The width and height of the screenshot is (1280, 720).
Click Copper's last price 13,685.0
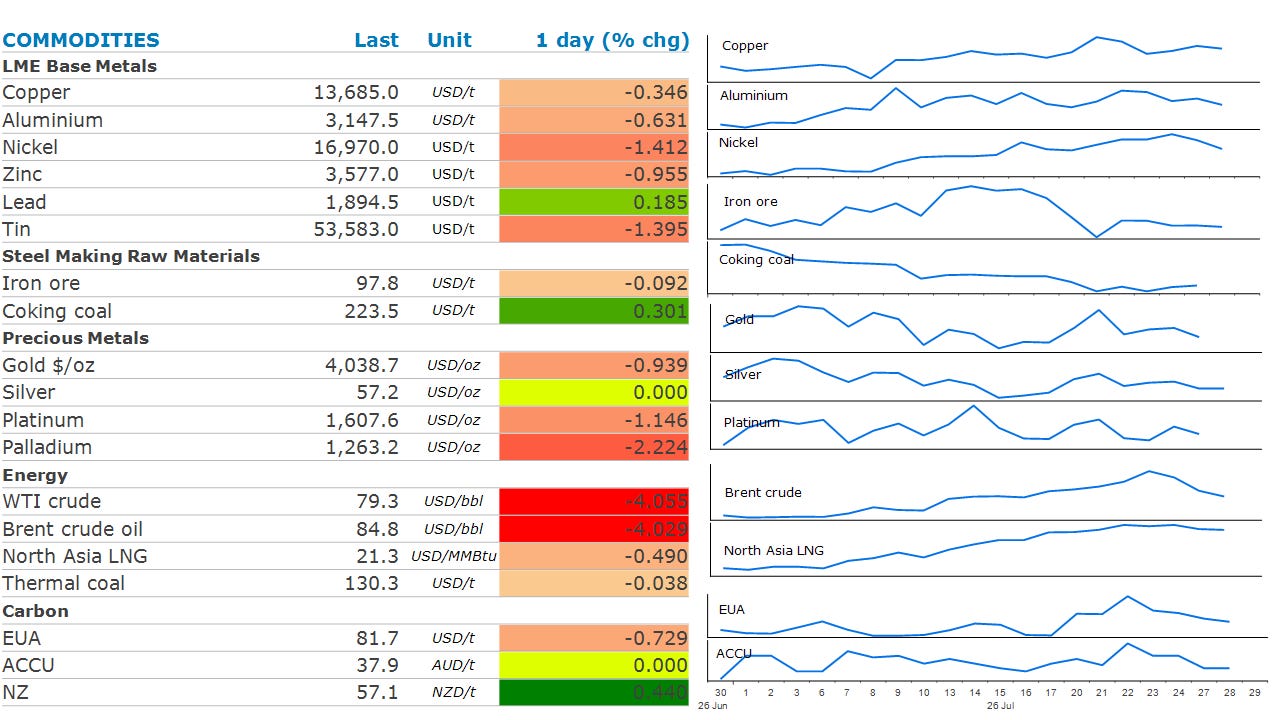click(356, 92)
